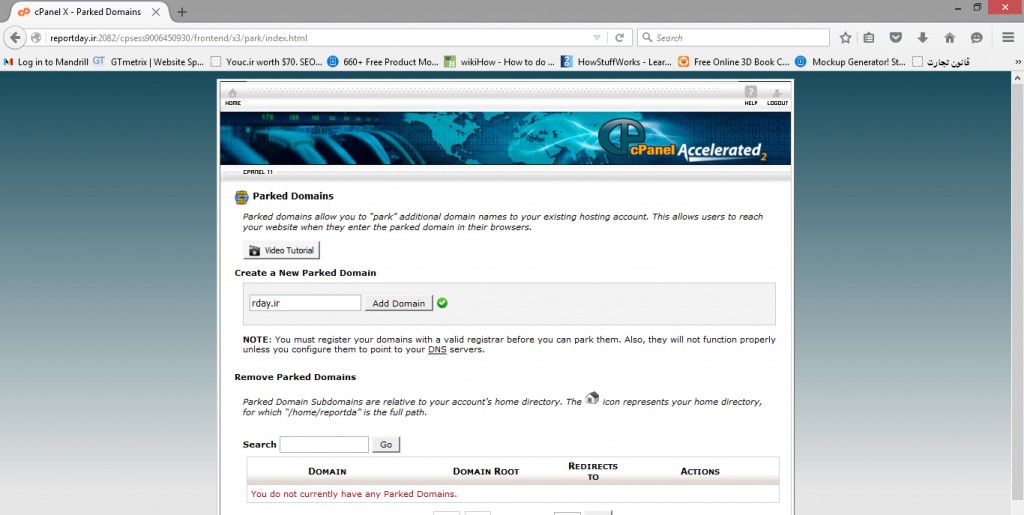
Task: Click the cPanel Home icon
Action: [x=233, y=95]
